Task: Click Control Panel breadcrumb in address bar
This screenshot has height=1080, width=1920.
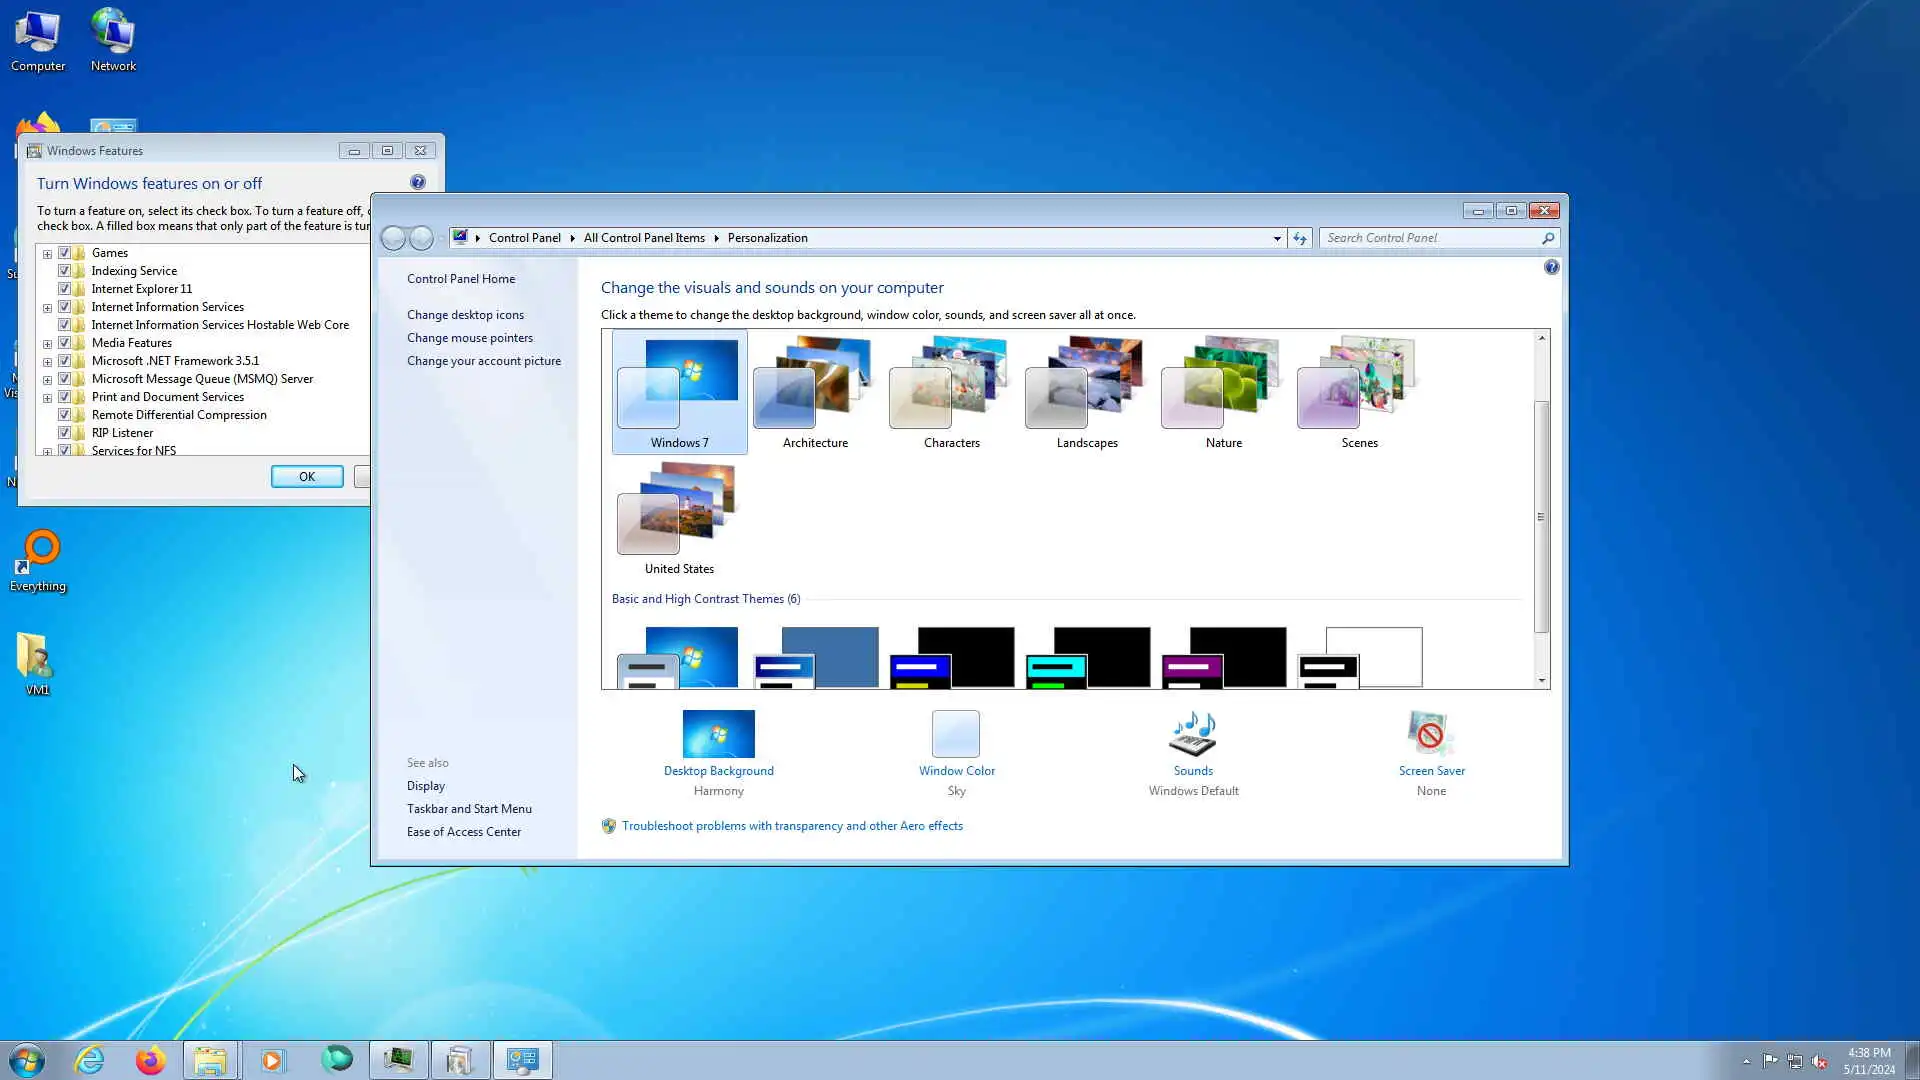Action: coord(524,238)
